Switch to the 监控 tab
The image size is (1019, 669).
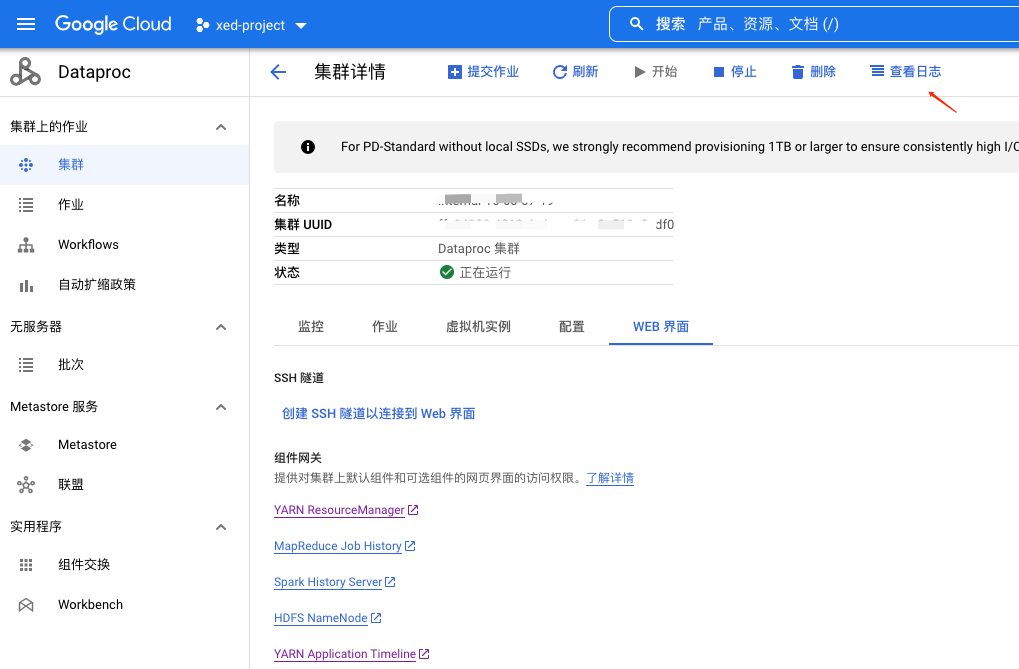click(311, 327)
